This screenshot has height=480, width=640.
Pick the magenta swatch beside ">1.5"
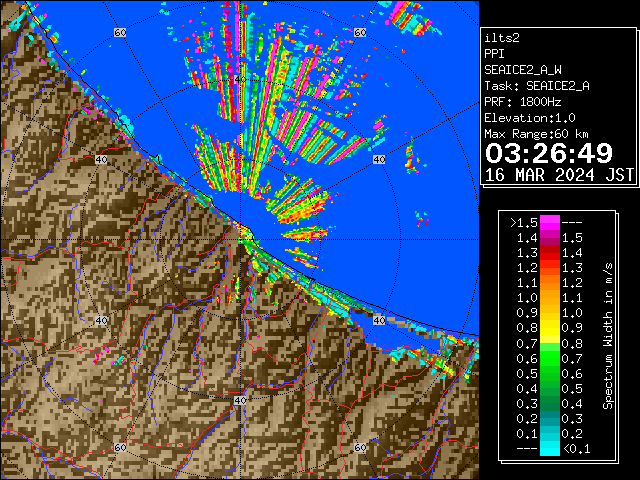click(550, 222)
